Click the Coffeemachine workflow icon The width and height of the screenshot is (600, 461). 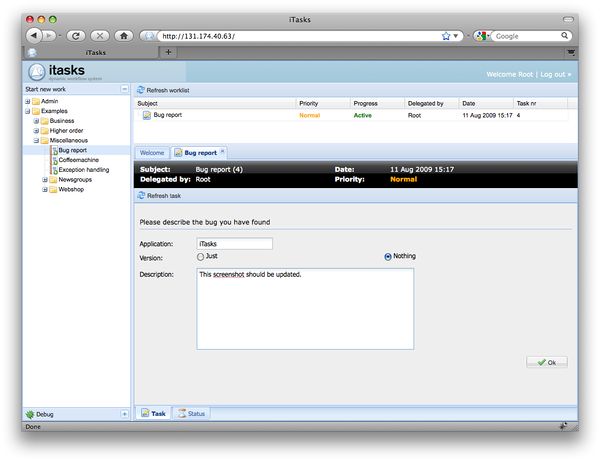(54, 160)
